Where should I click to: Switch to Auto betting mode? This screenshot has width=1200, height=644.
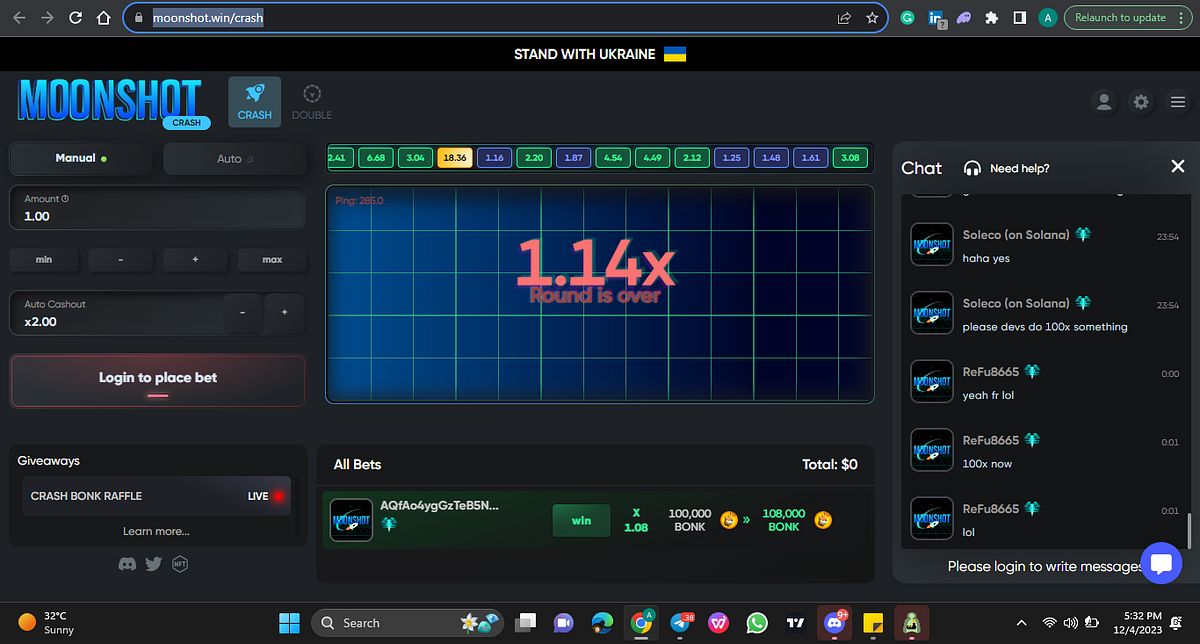pos(235,158)
